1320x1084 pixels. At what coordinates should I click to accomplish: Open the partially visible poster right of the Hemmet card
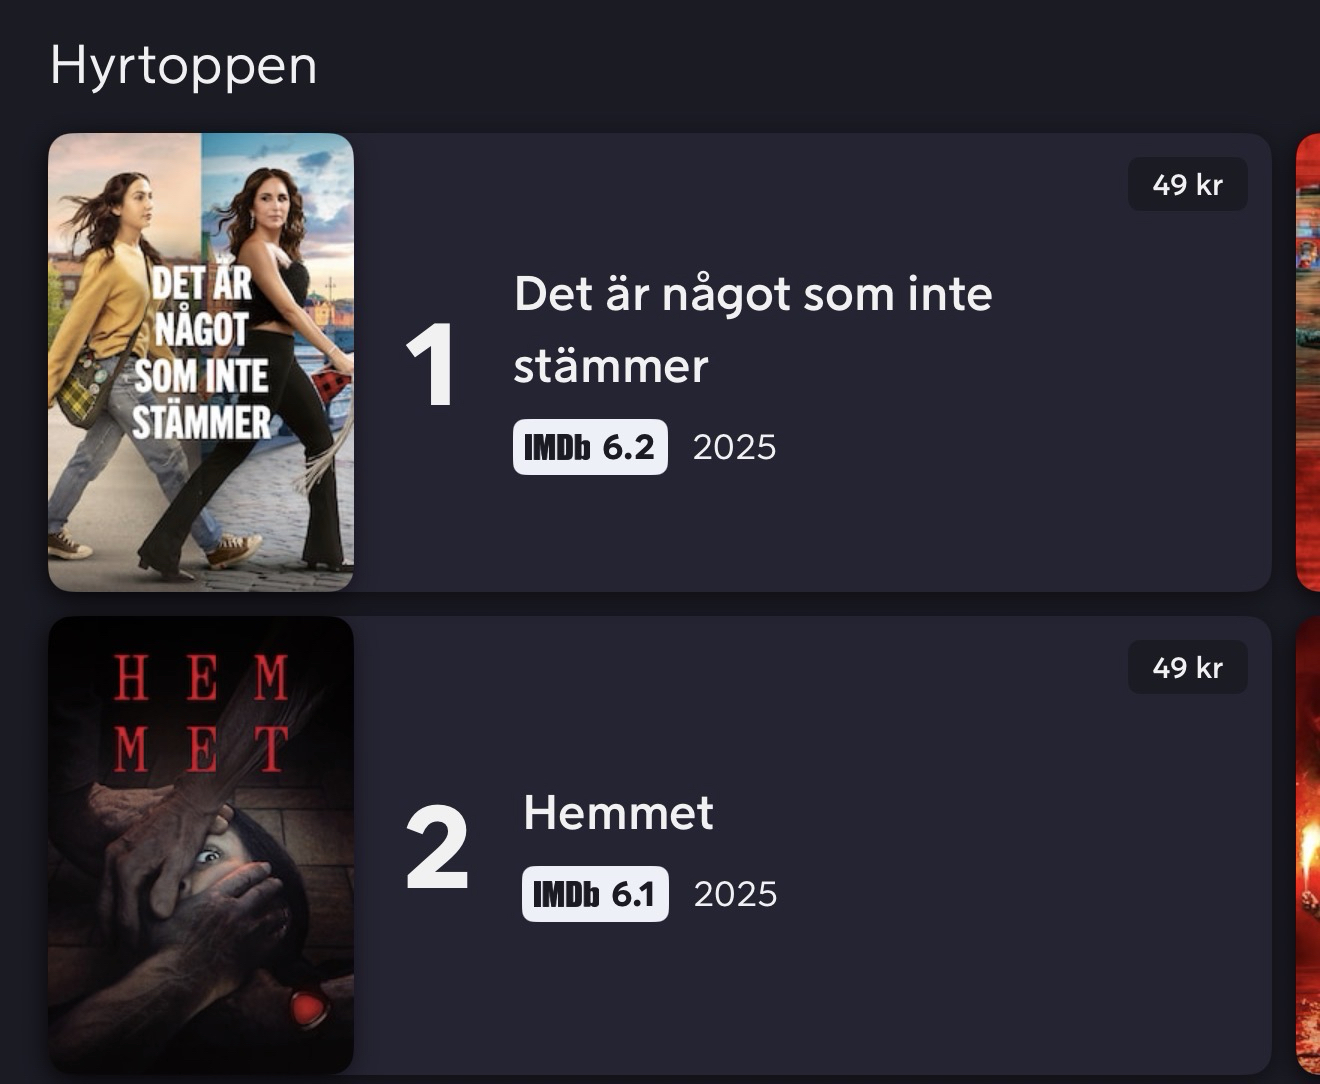(1308, 846)
